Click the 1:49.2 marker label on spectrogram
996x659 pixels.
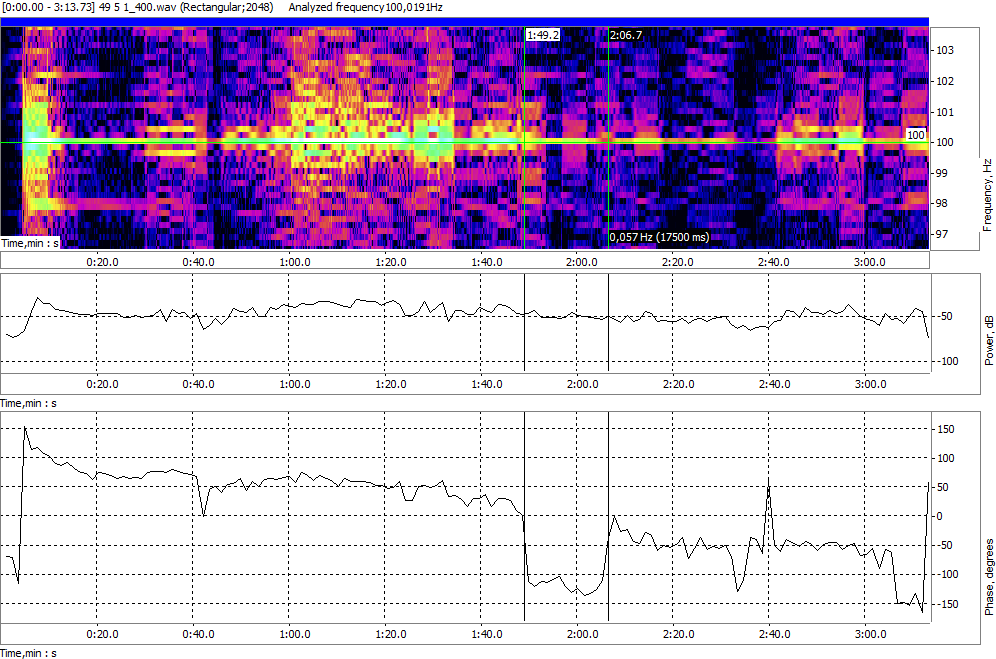point(543,35)
